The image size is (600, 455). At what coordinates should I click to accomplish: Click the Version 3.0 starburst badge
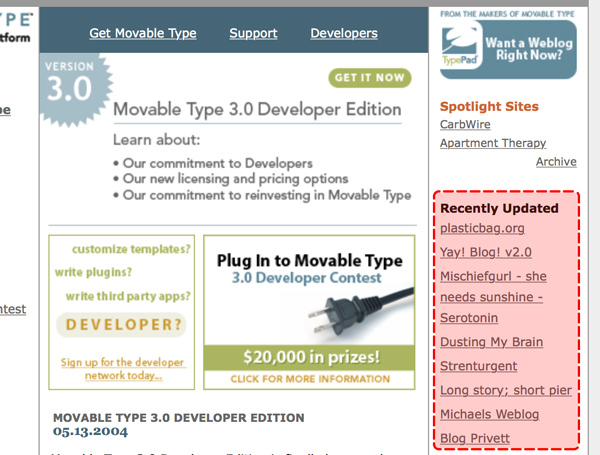point(75,90)
